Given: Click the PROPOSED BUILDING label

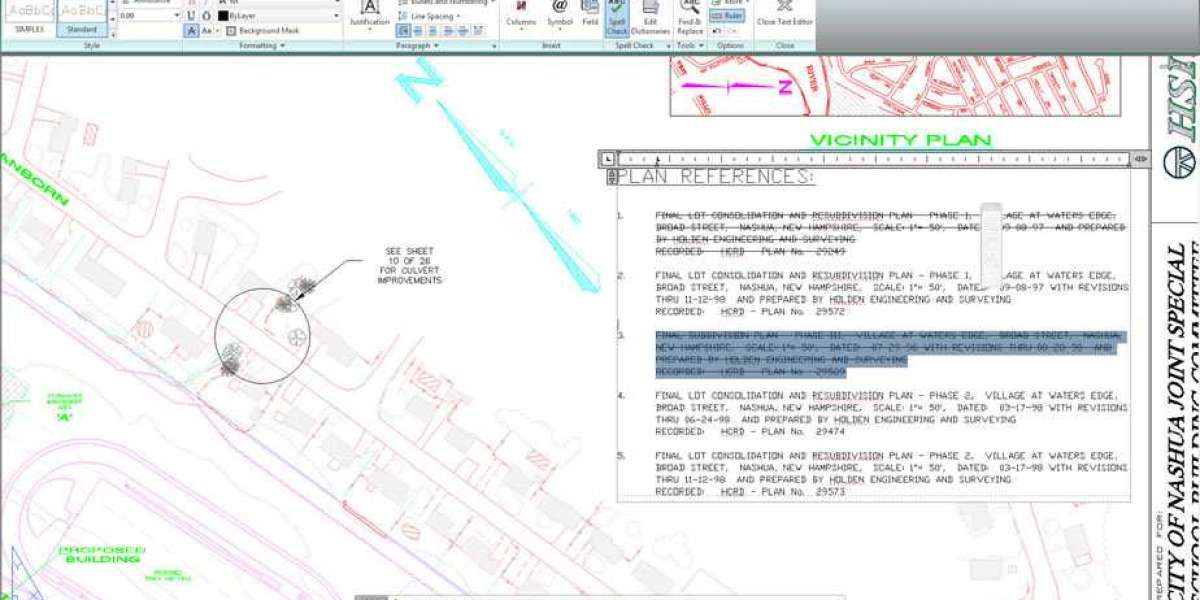Looking at the screenshot, I should point(101,554).
